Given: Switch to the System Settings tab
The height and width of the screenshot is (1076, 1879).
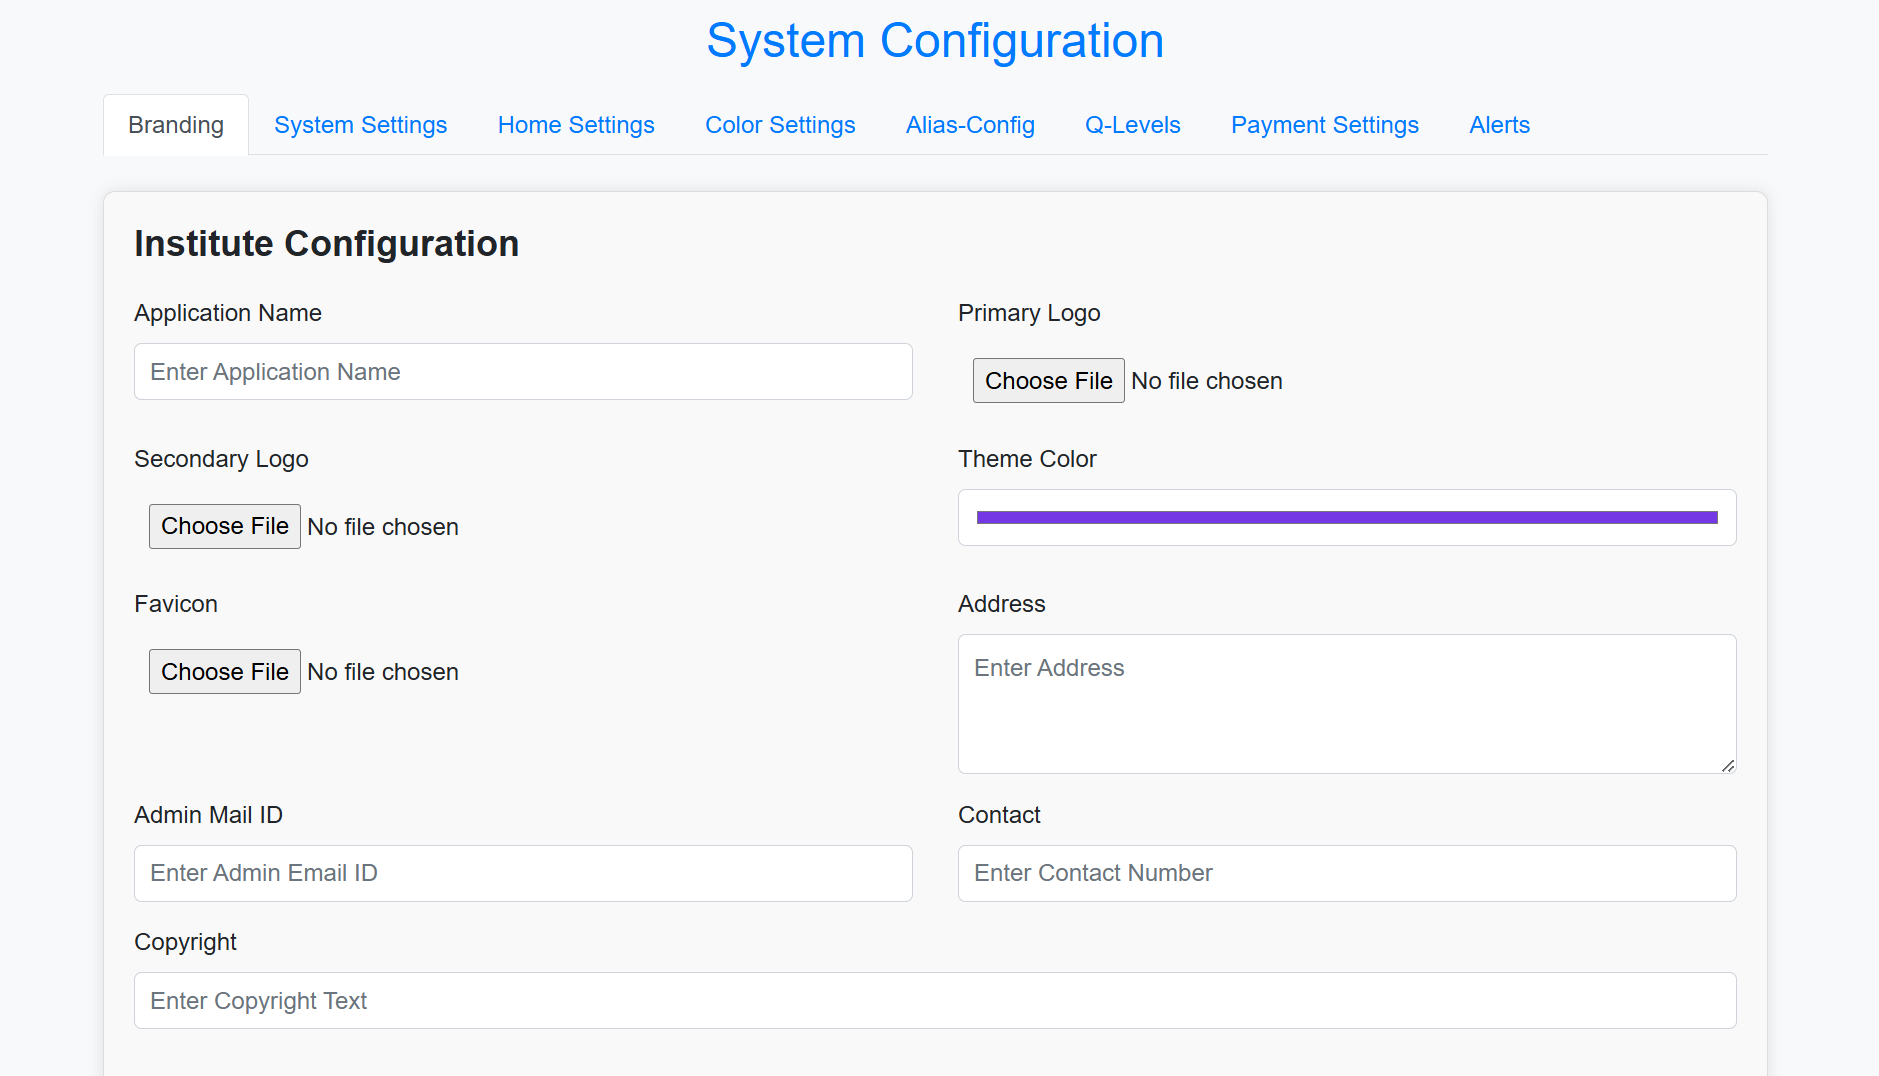Looking at the screenshot, I should point(360,125).
